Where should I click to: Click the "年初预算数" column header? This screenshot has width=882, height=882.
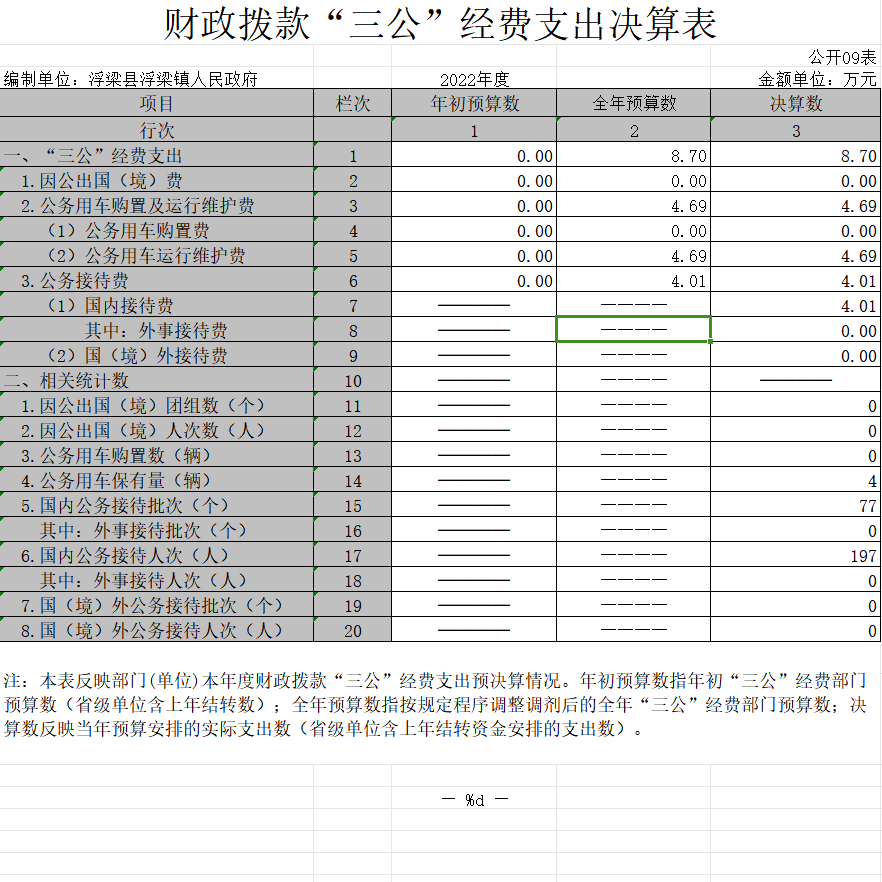474,104
